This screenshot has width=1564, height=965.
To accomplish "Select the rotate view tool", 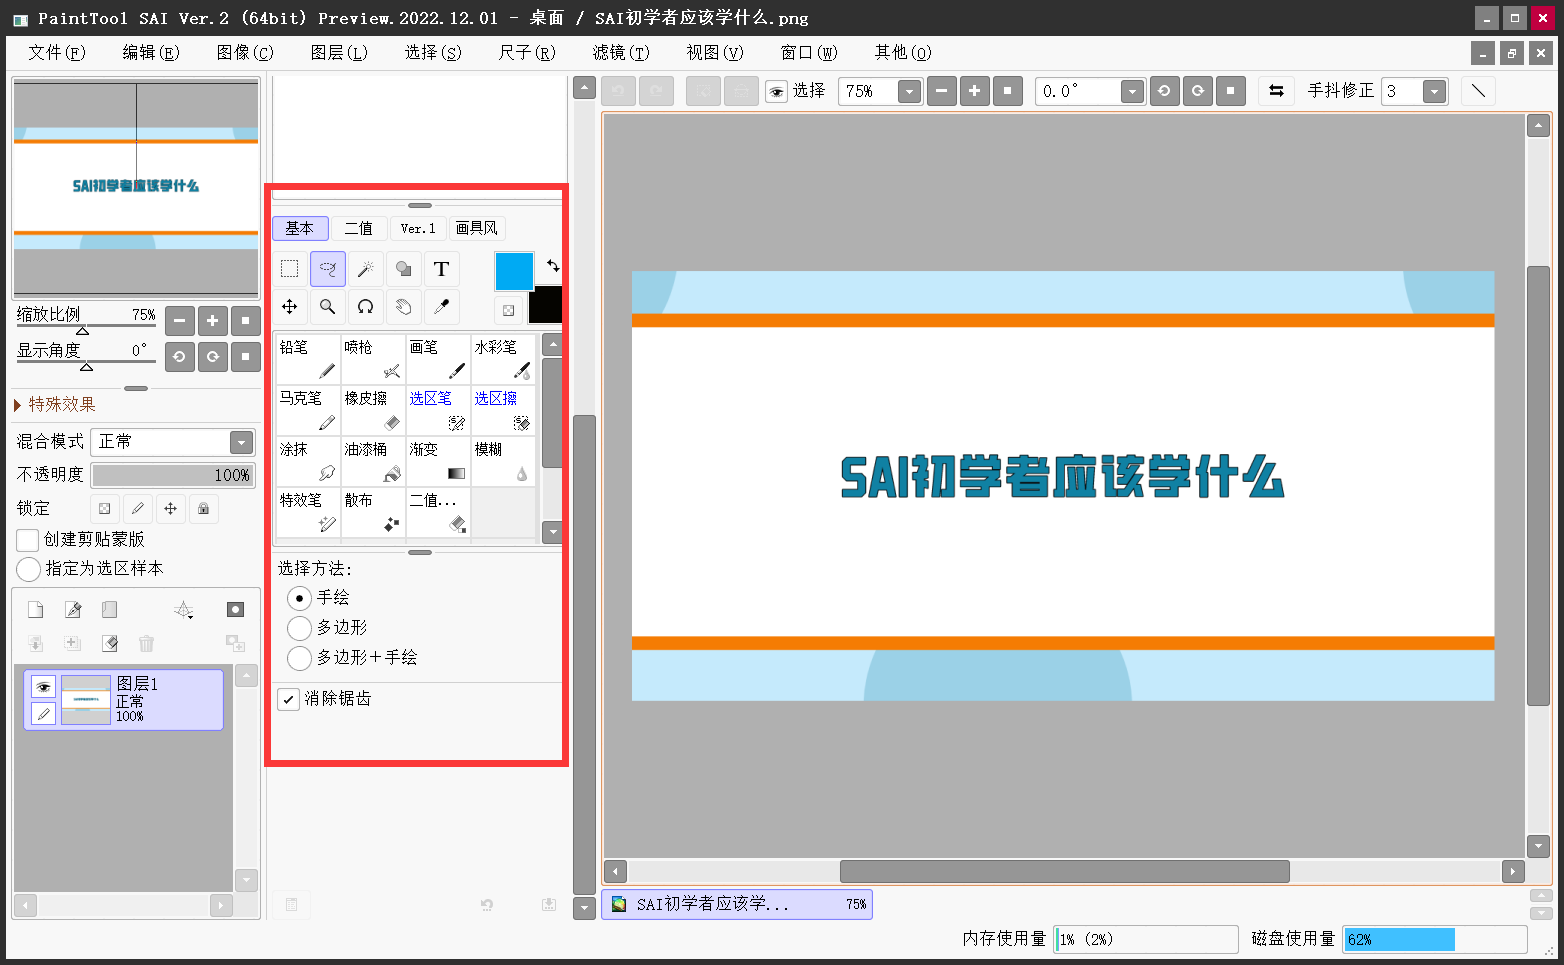I will click(x=365, y=307).
